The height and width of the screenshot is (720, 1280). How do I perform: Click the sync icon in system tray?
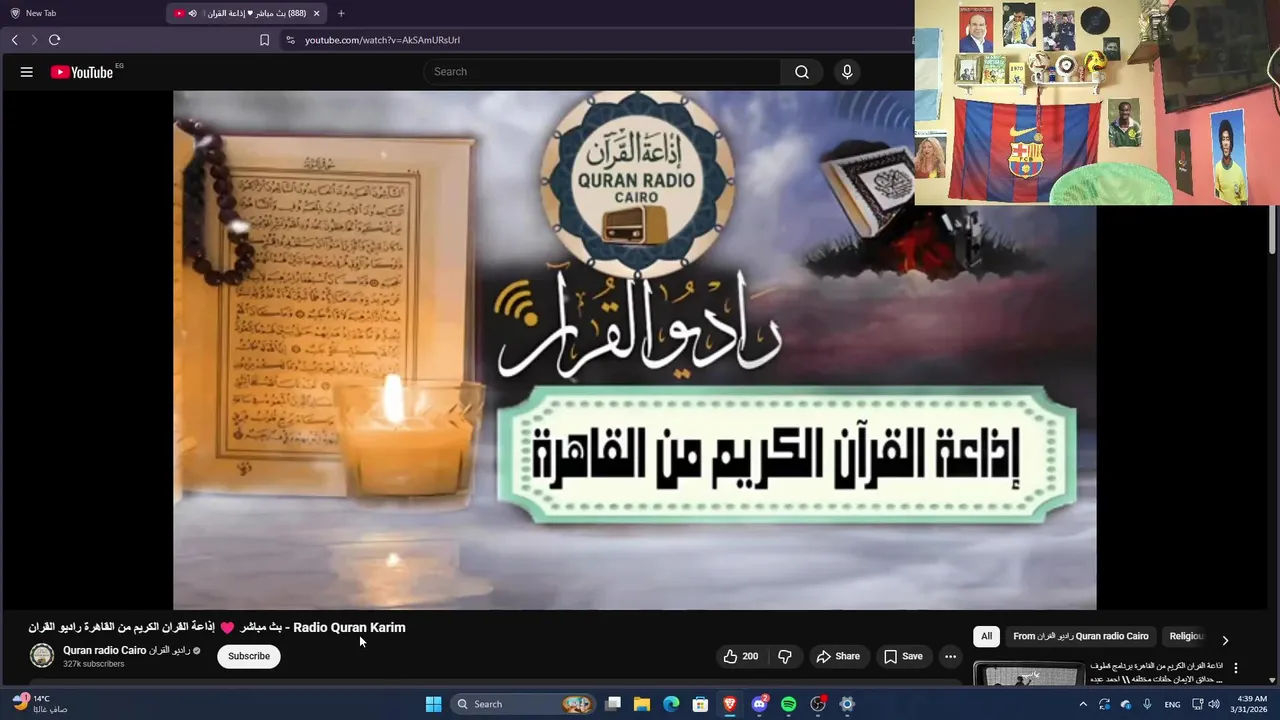(x=1104, y=704)
